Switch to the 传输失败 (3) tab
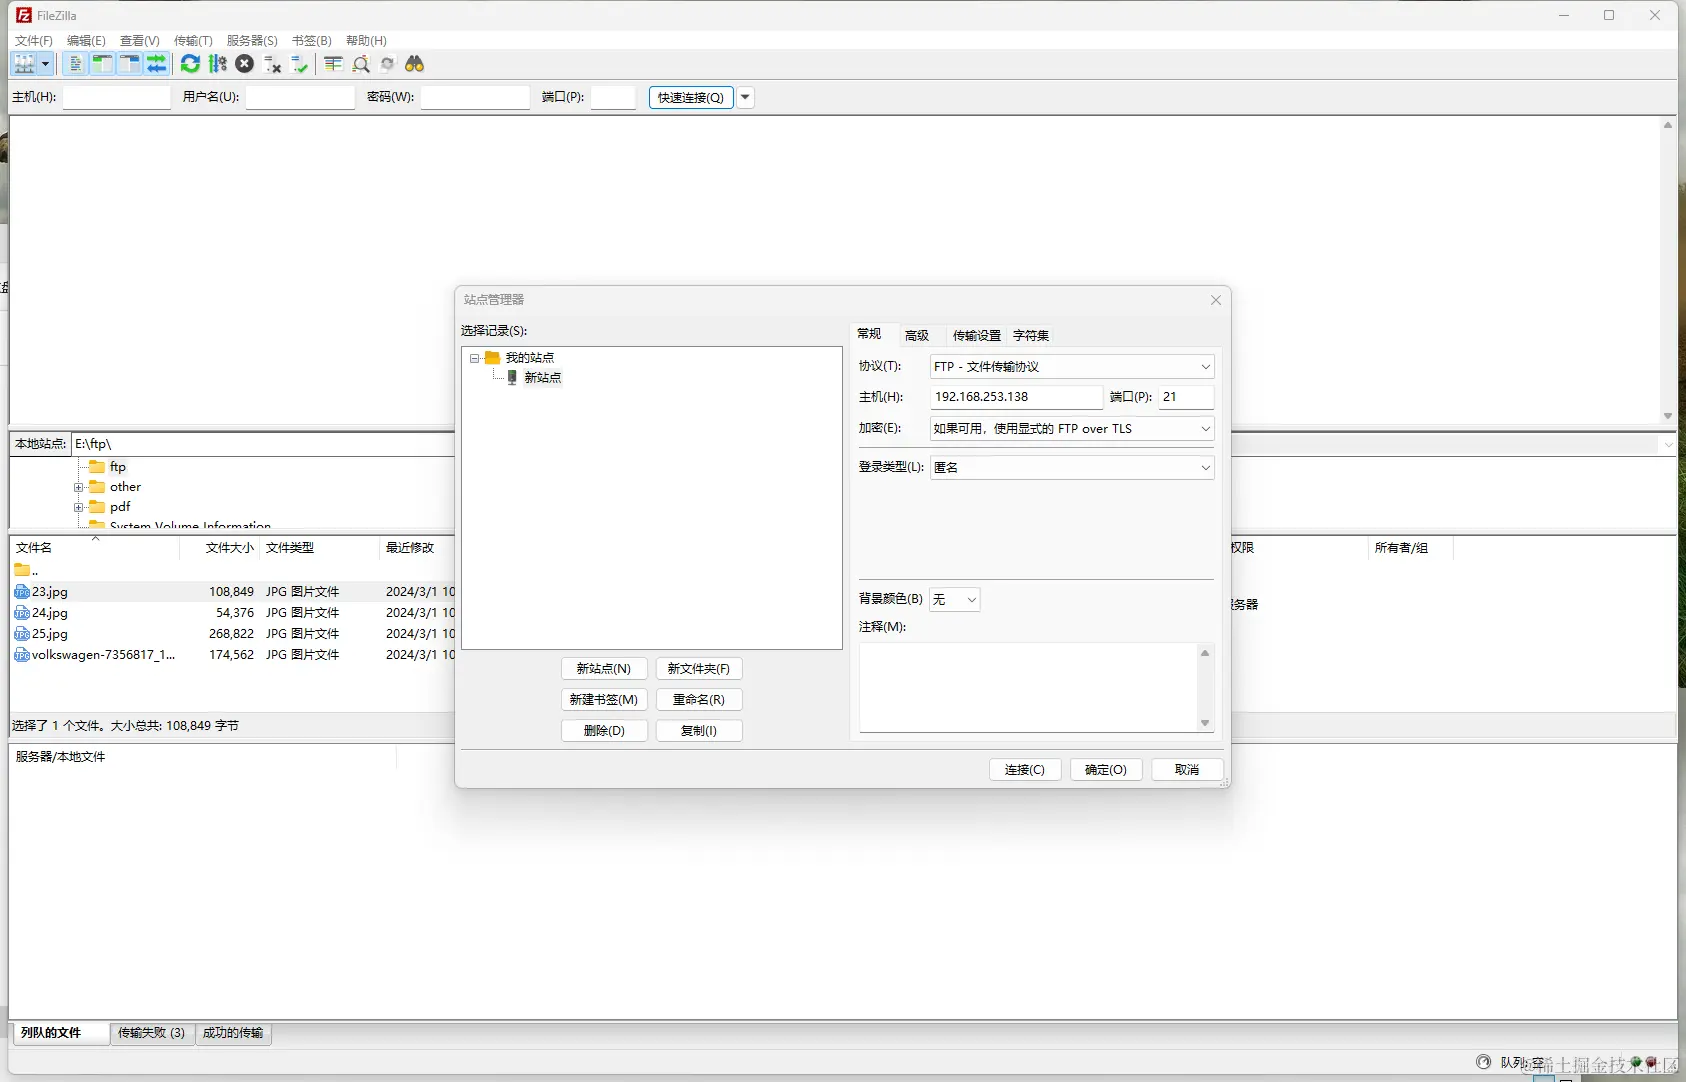The image size is (1686, 1082). tap(151, 1033)
